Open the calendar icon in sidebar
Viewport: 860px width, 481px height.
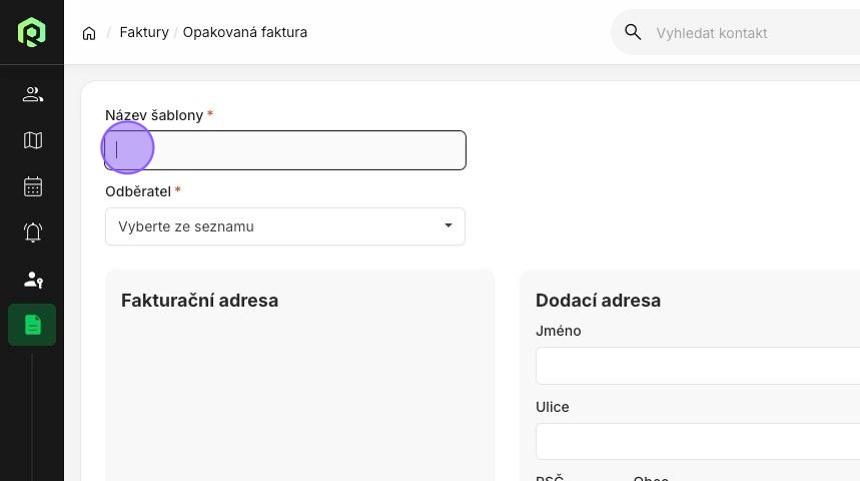click(33, 186)
